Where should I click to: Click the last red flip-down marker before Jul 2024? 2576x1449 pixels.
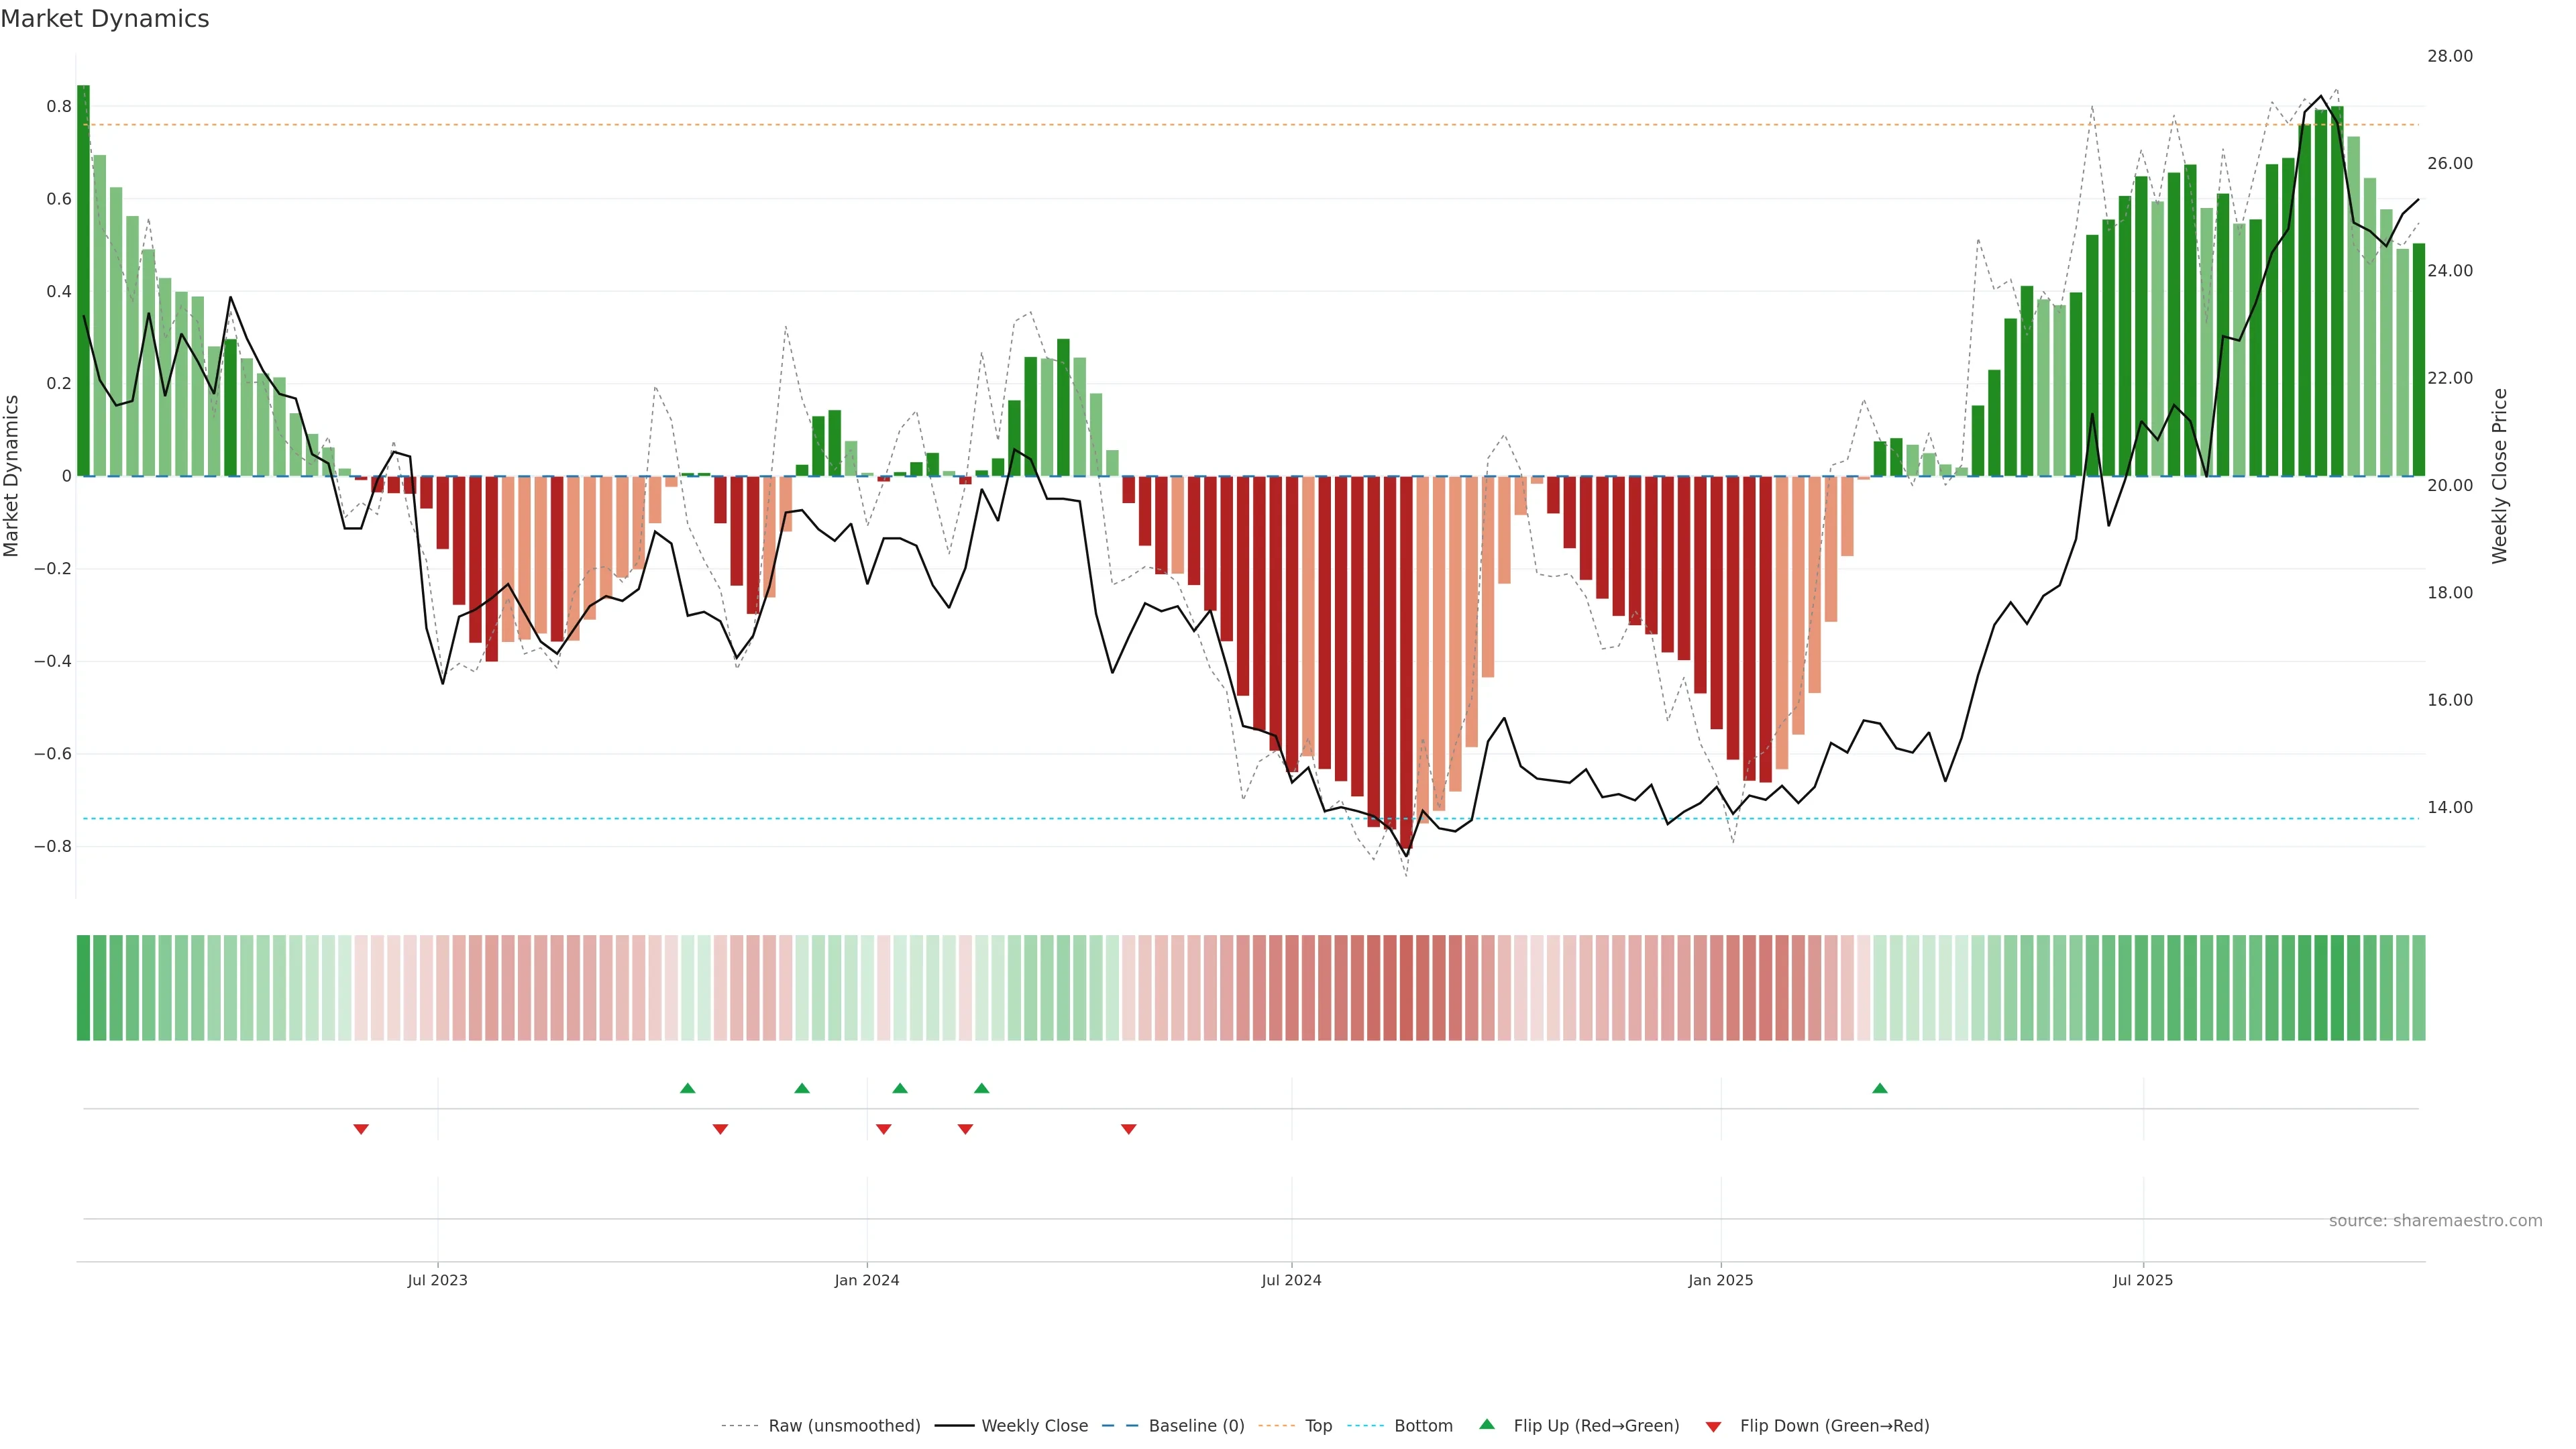click(1129, 1129)
